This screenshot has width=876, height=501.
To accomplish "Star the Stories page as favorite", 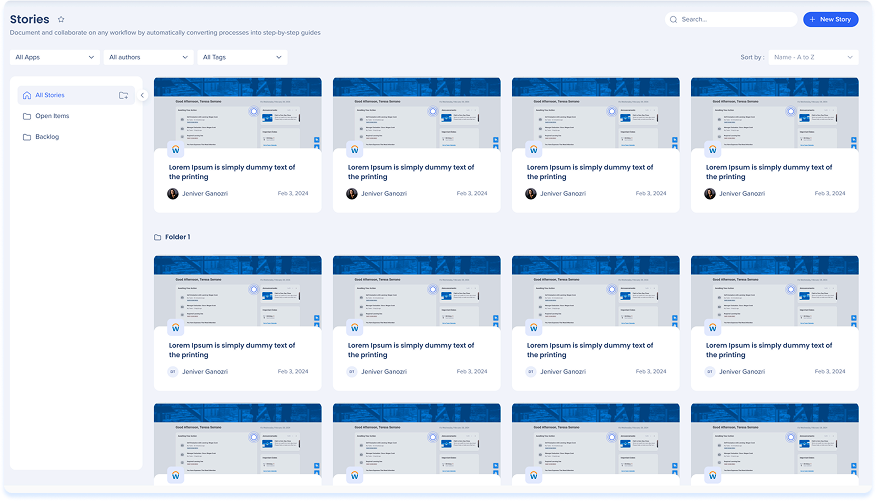I will pos(61,19).
